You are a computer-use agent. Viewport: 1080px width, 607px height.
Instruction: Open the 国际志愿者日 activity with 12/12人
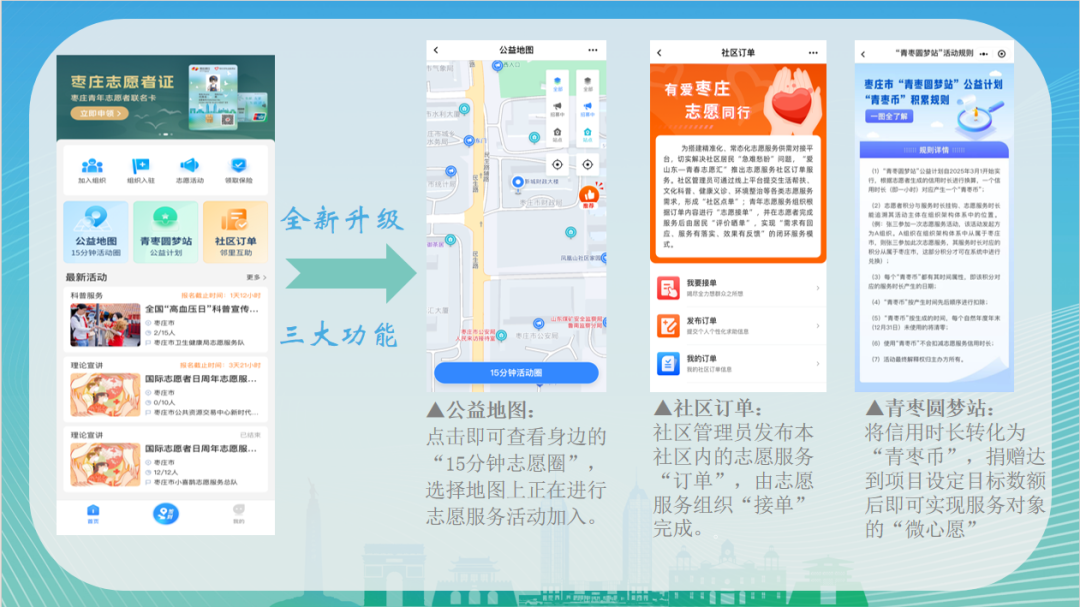[165, 460]
